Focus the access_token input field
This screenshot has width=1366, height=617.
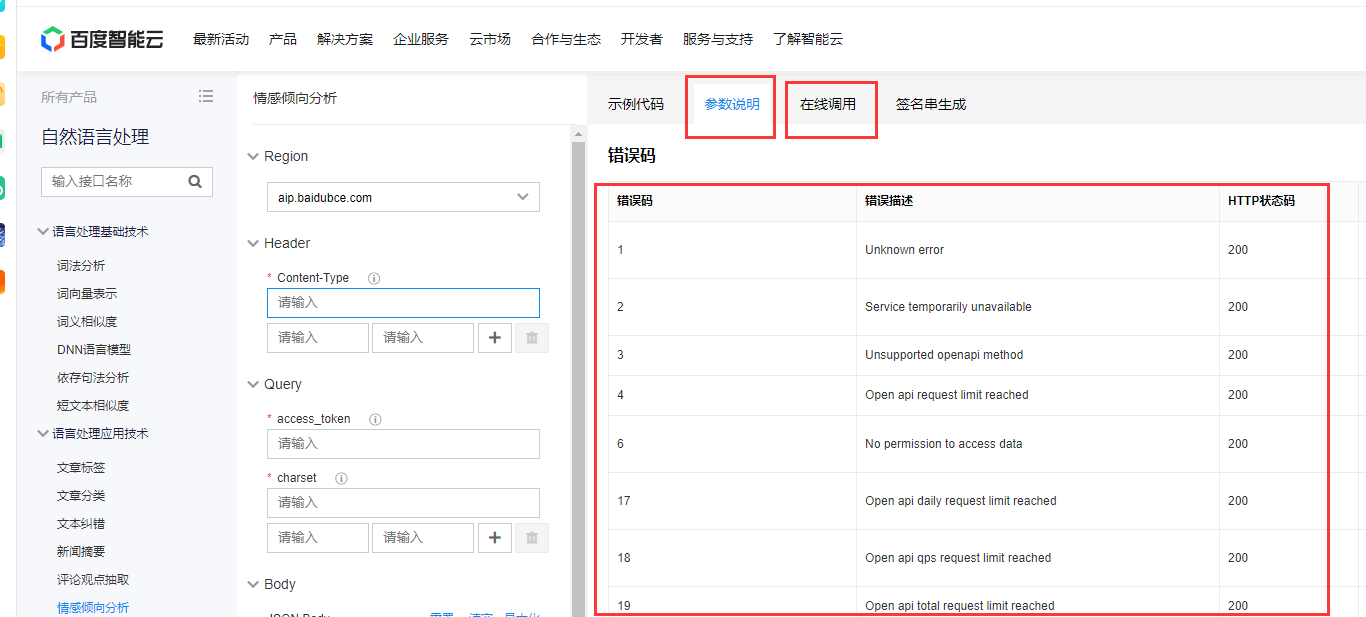(x=403, y=444)
